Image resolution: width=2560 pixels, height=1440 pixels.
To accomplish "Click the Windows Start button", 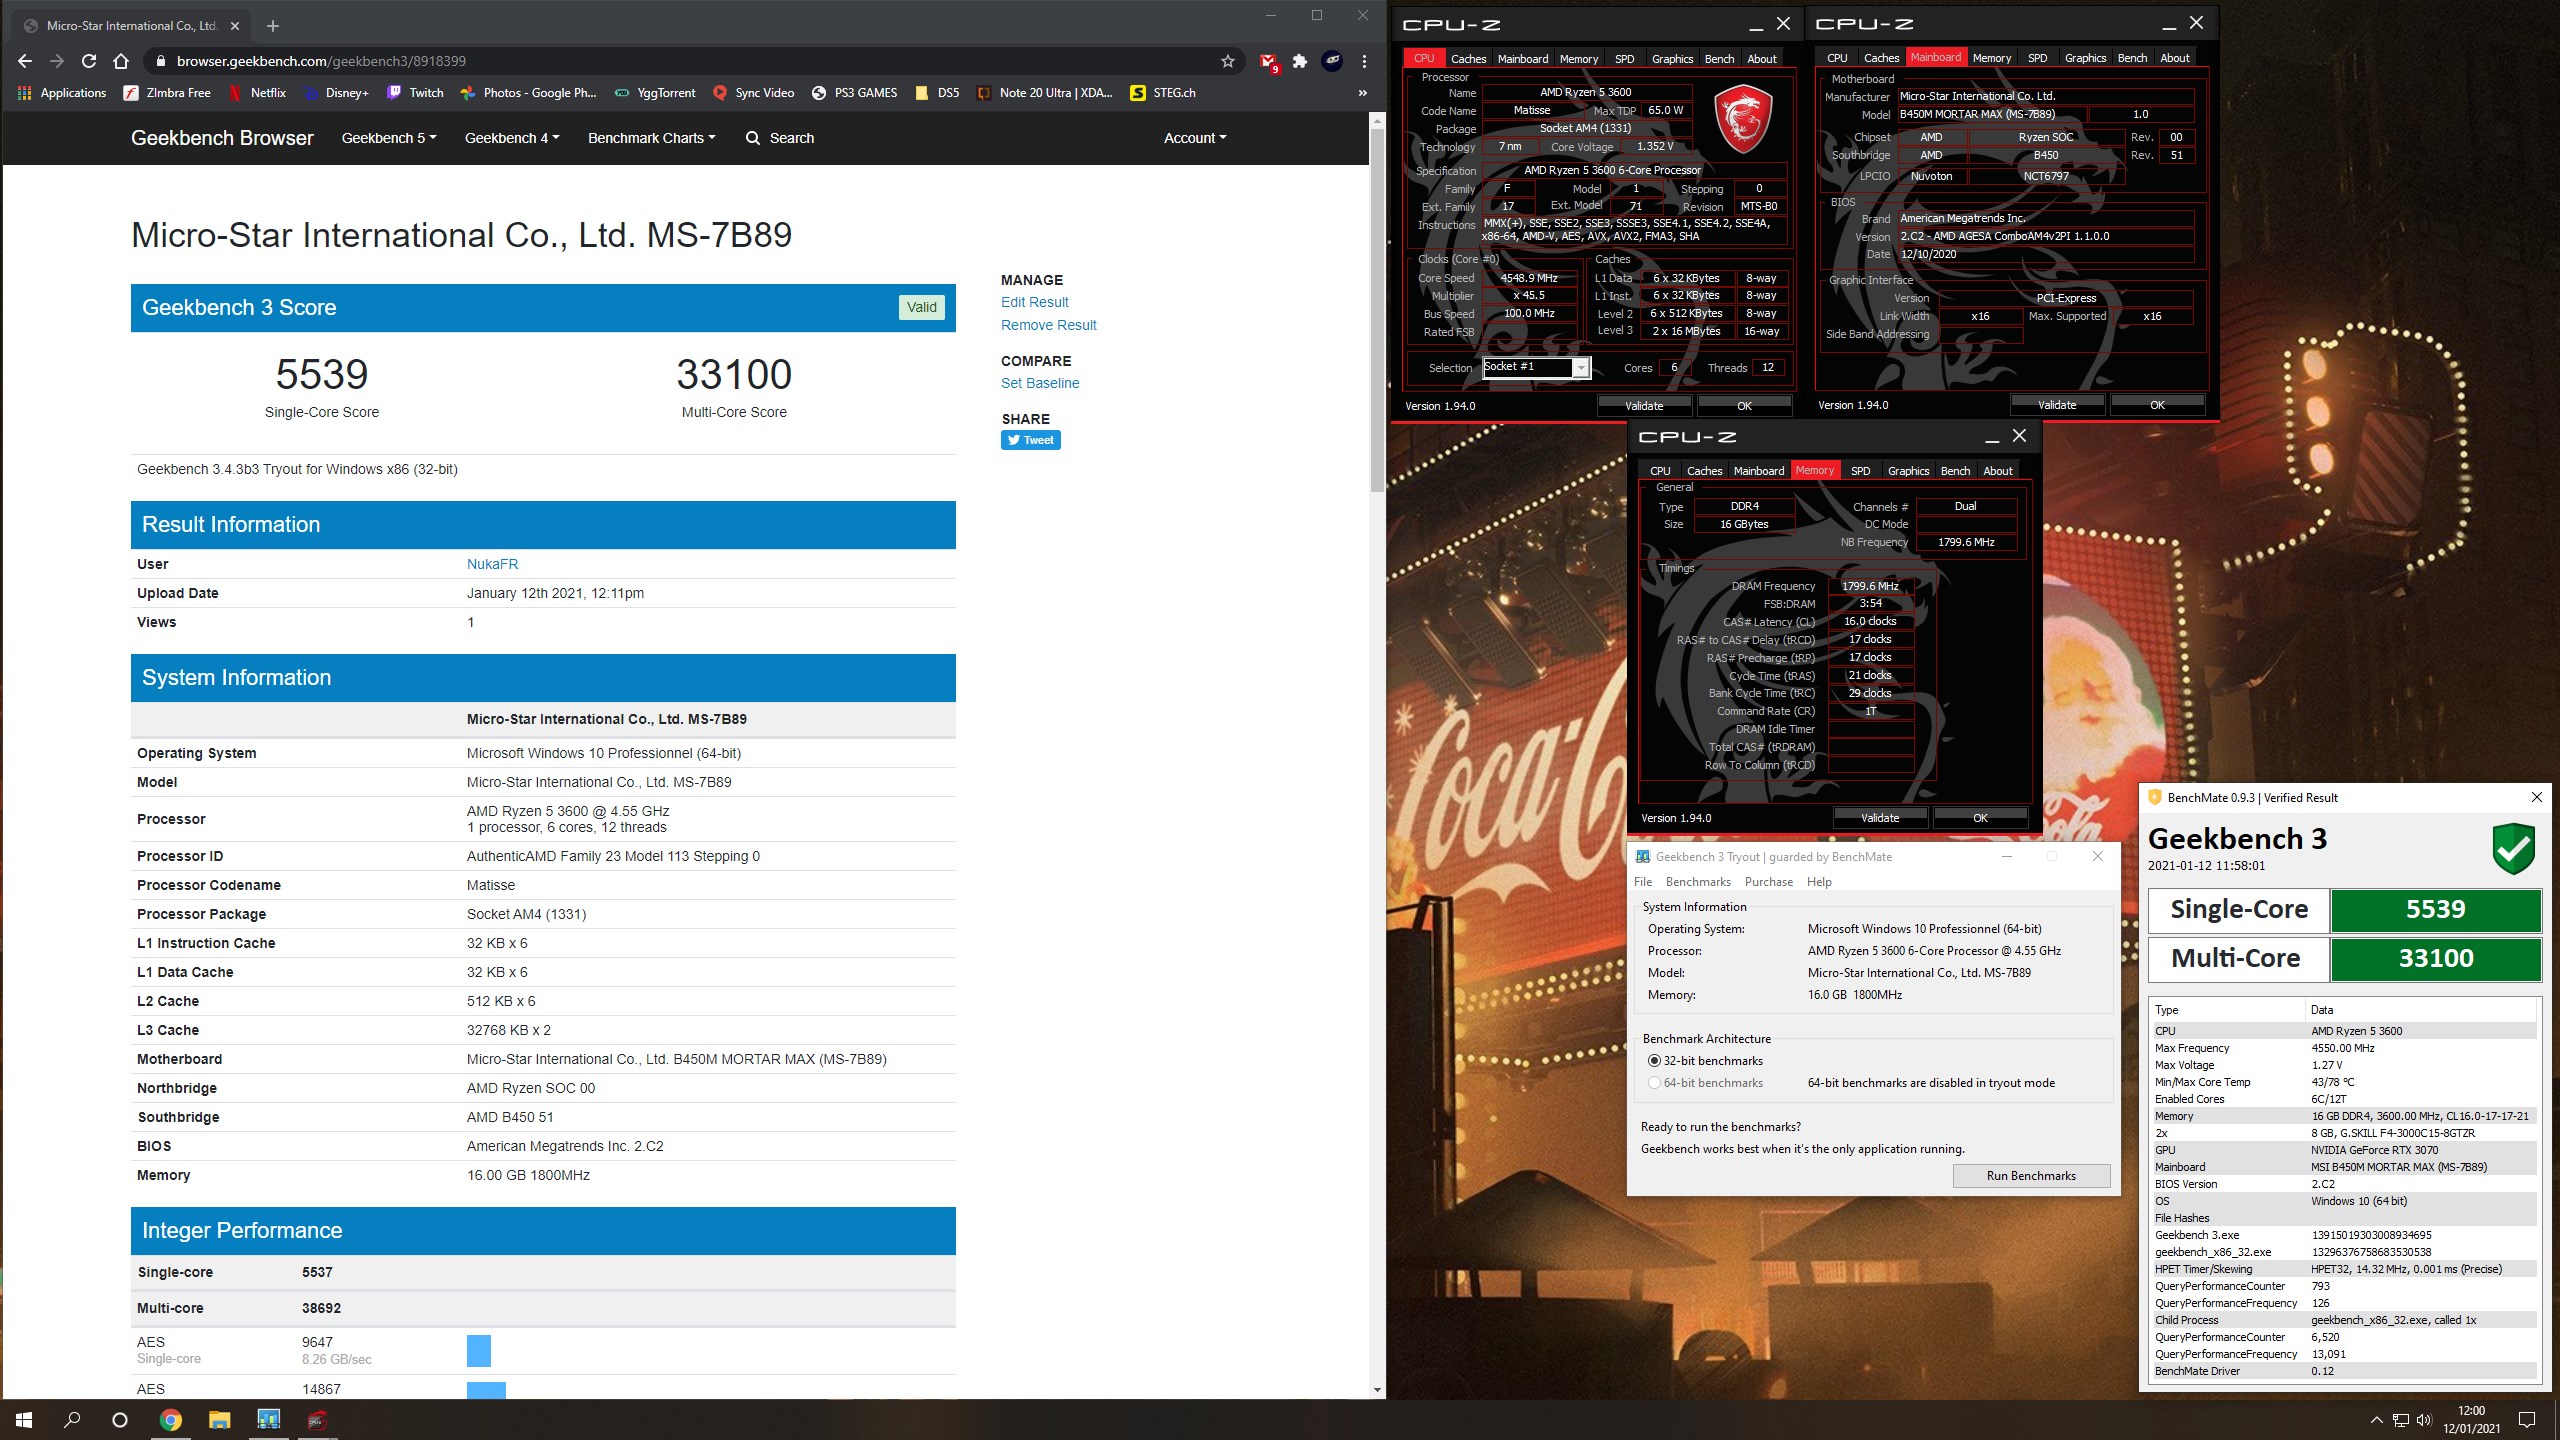I will pos(24,1420).
